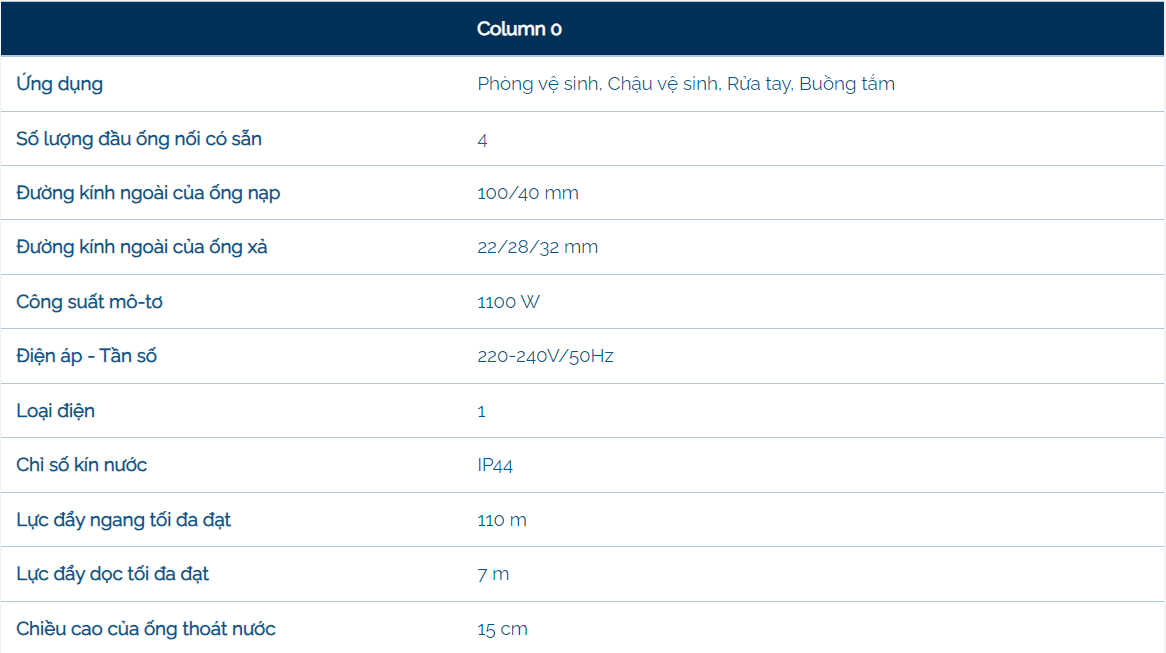Select the "Loại điện" row label
This screenshot has width=1166, height=653.
pyautogui.click(x=56, y=411)
